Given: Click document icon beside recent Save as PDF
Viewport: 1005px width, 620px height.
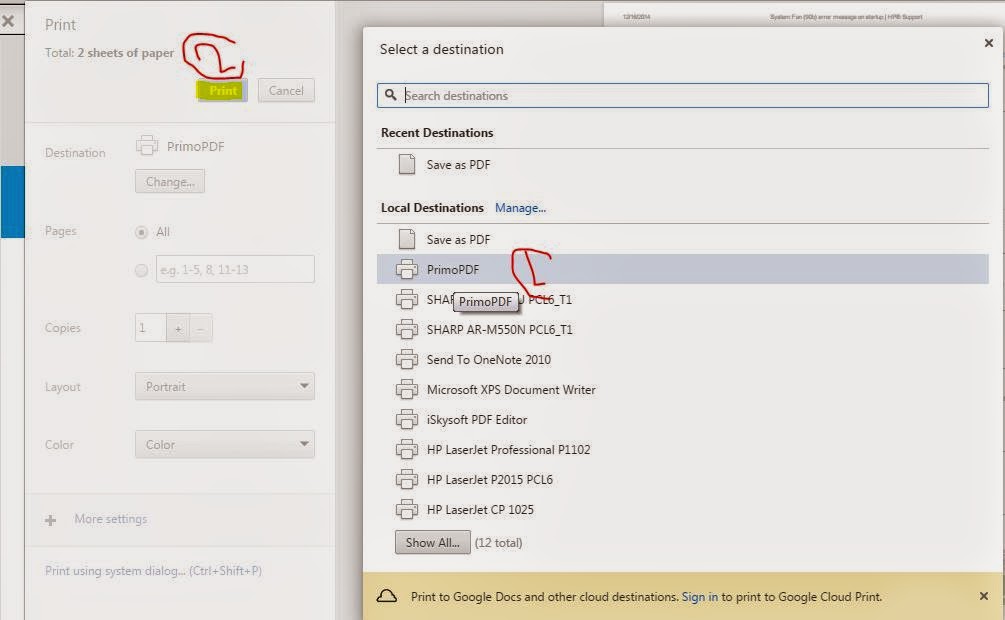Looking at the screenshot, I should point(407,164).
